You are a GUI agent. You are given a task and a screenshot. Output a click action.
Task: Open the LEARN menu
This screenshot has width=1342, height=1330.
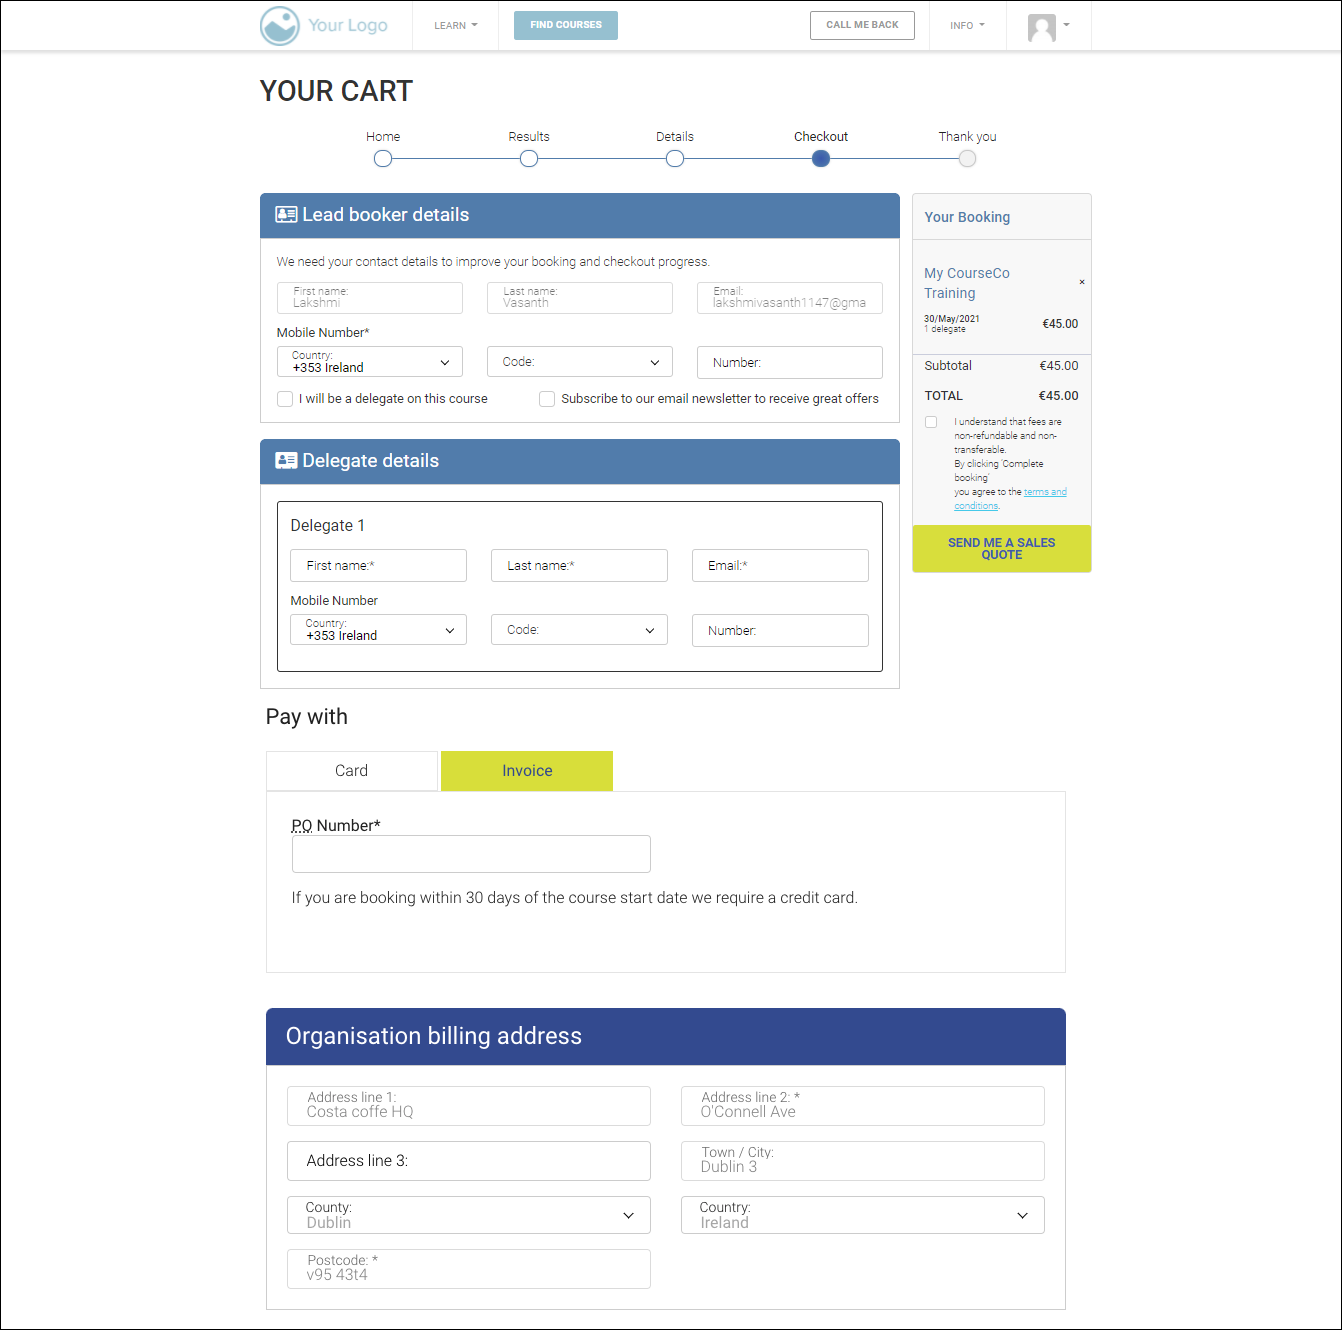tap(455, 26)
